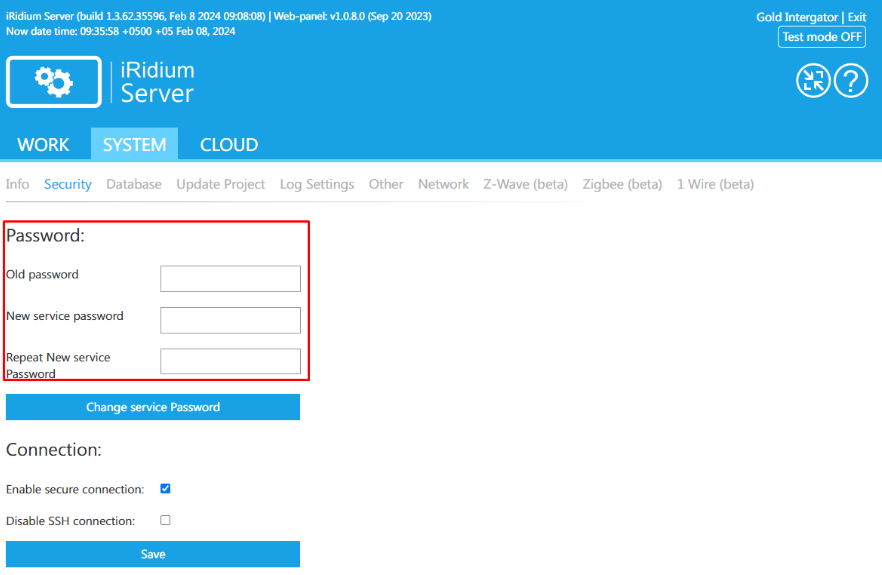Open Log Settings section
This screenshot has height=575, width=882.
[x=317, y=184]
